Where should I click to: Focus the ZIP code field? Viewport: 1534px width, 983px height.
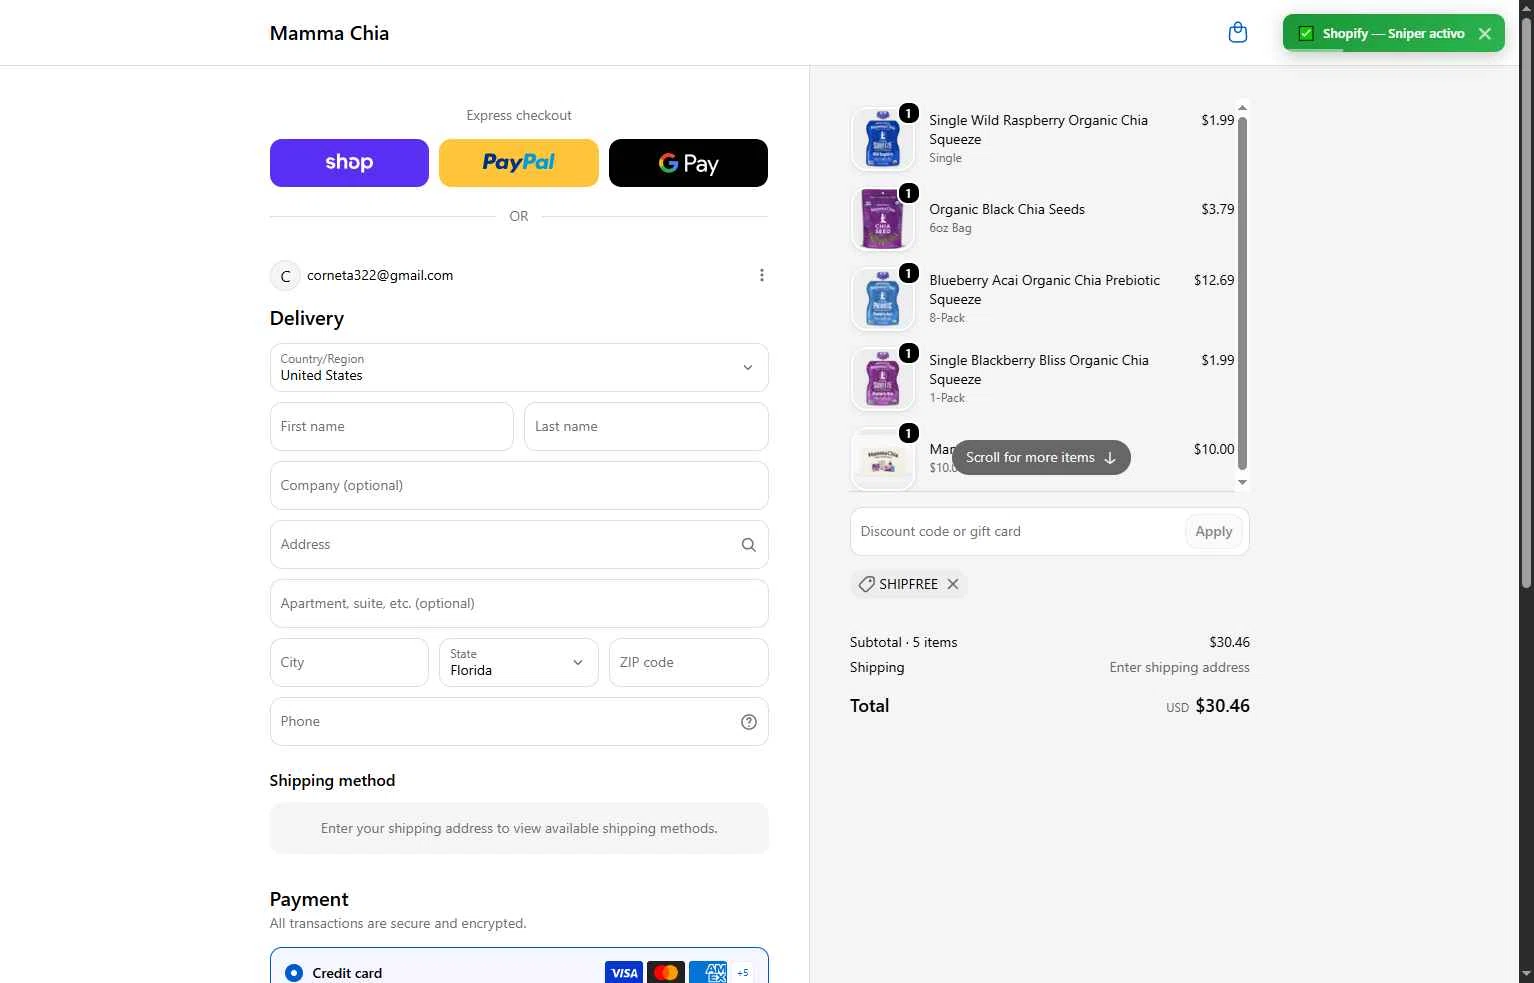[688, 663]
